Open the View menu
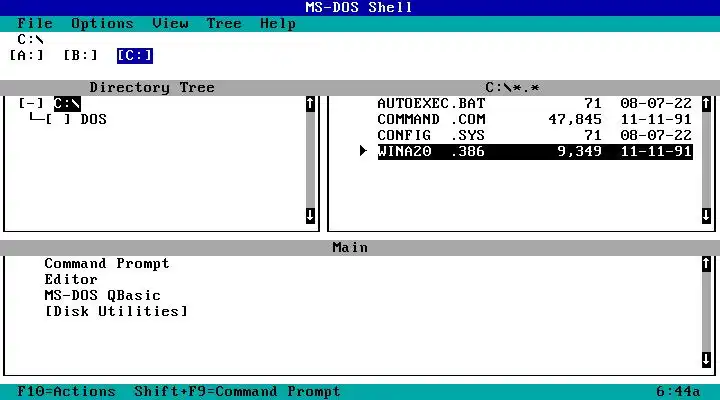720x400 pixels. (170, 23)
